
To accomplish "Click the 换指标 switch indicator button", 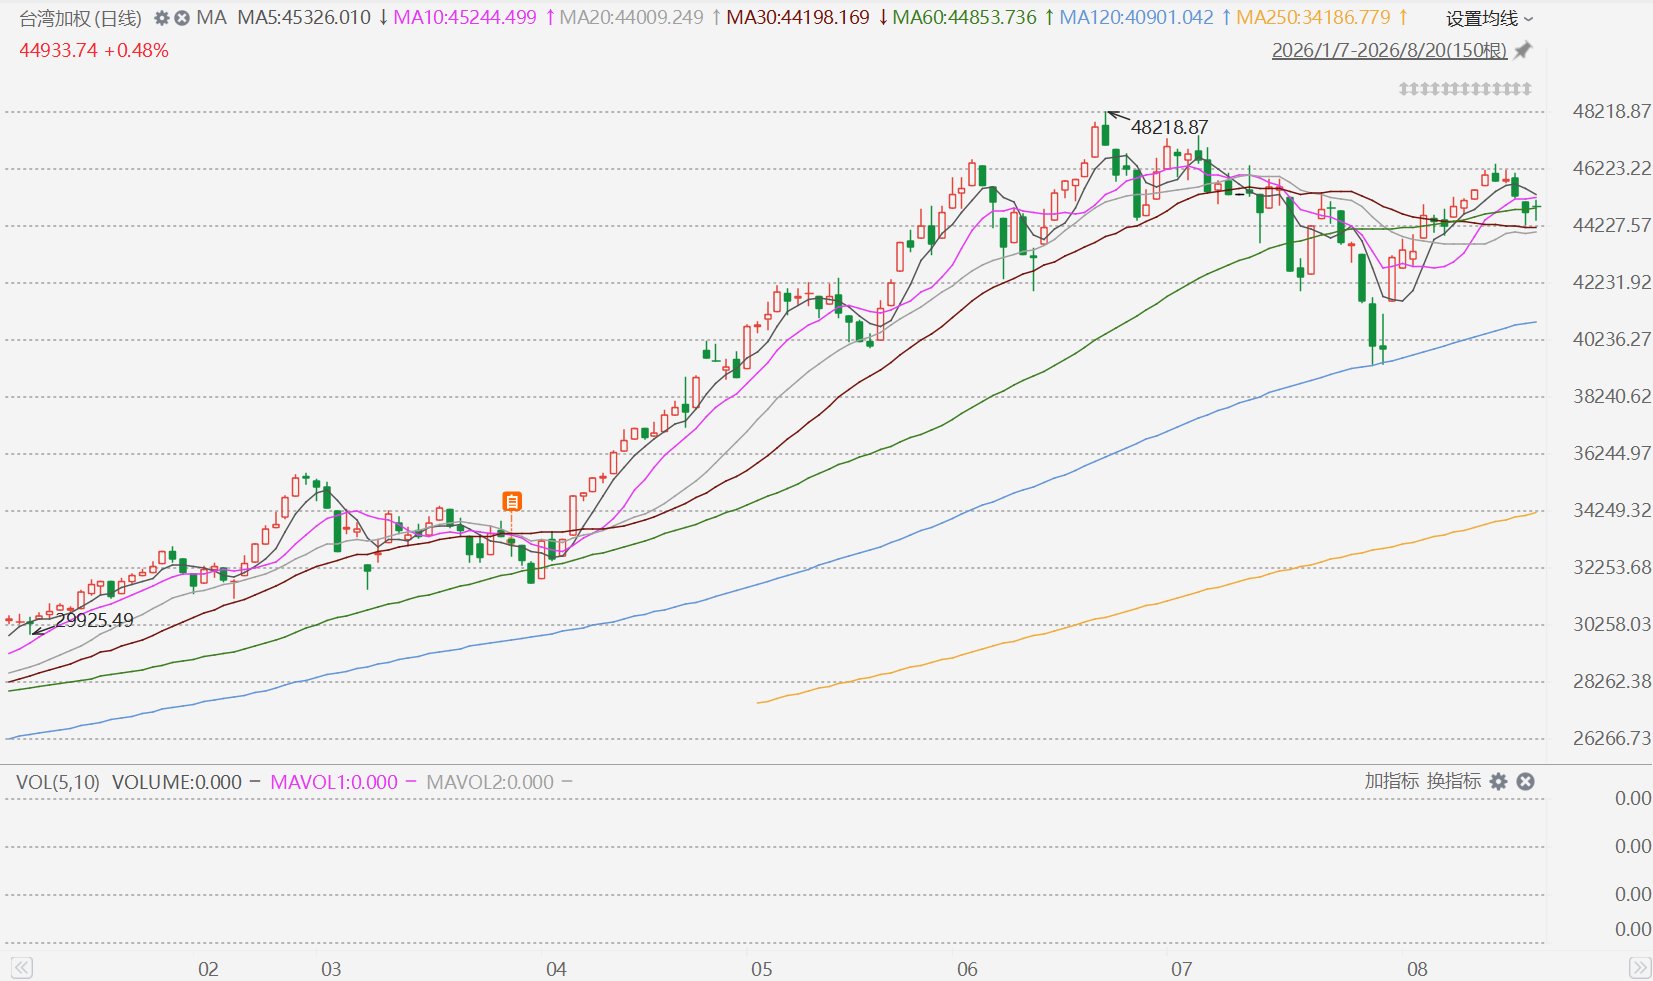I will 1454,781.
